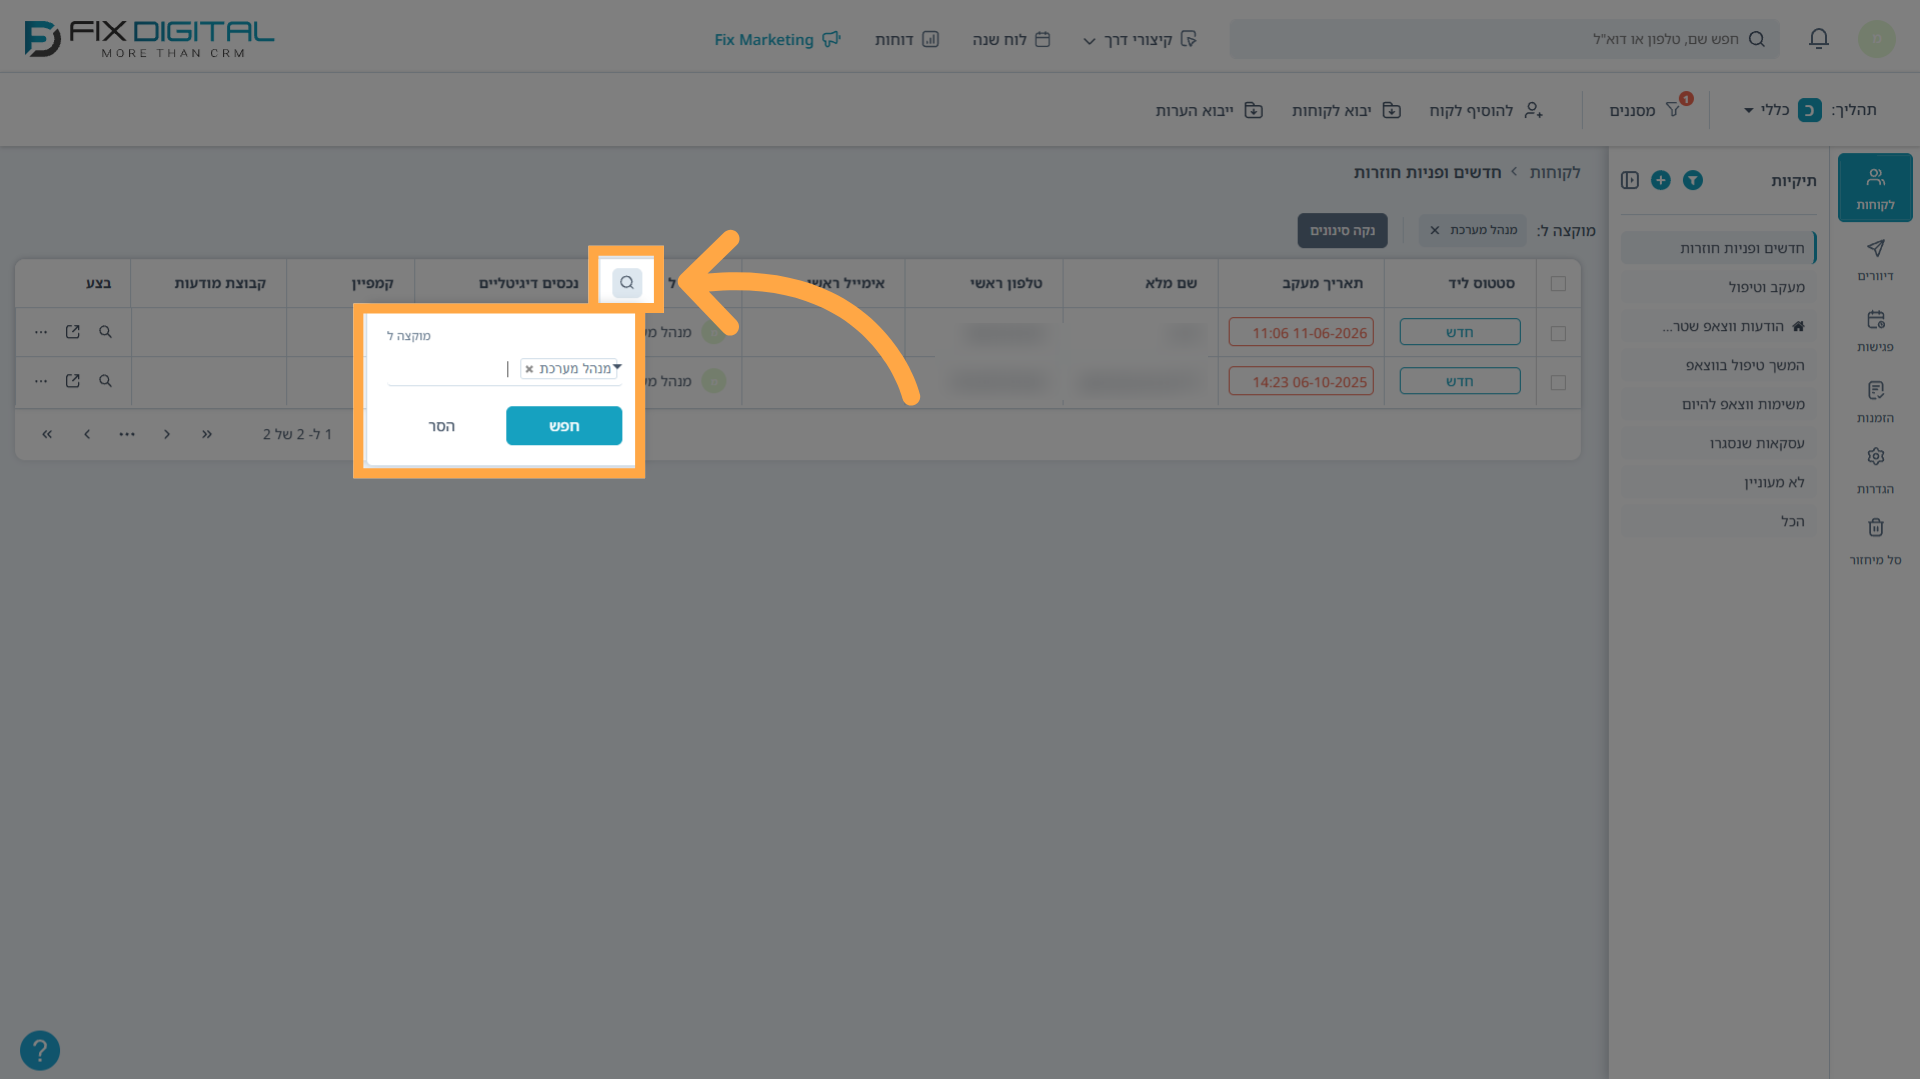Screen dimensions: 1920x1079
Task: Open the דוחות reports menu
Action: point(907,39)
